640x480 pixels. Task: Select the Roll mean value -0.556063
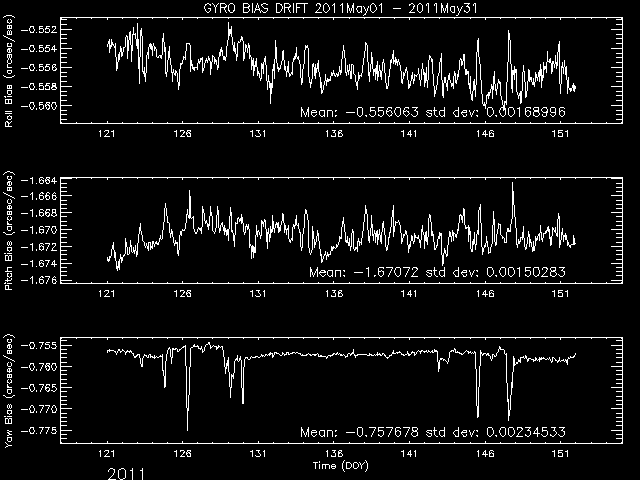point(382,112)
